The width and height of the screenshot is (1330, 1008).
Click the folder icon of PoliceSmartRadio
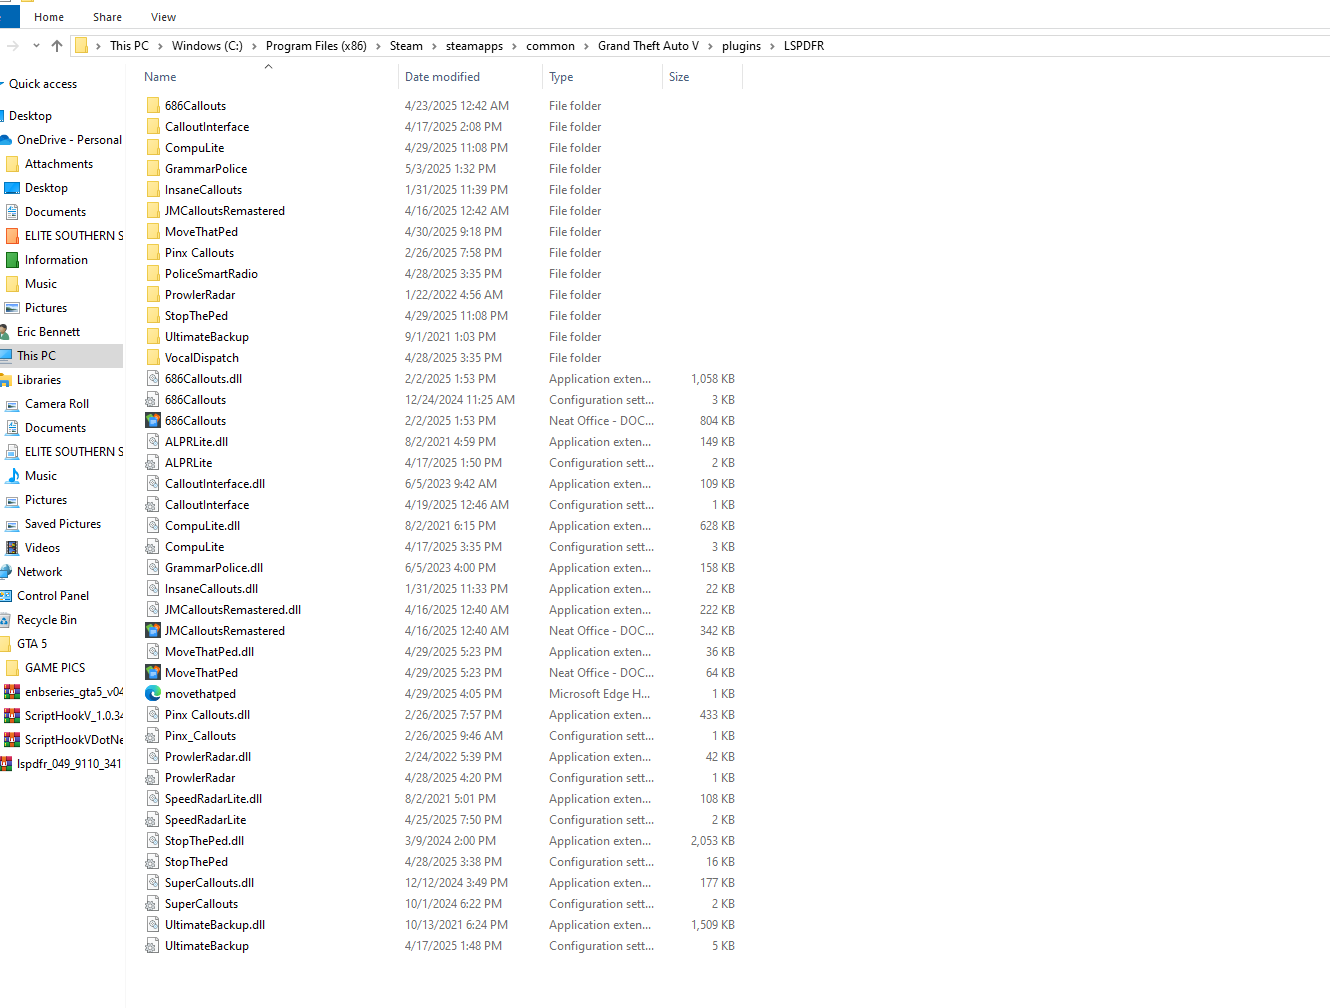153,274
